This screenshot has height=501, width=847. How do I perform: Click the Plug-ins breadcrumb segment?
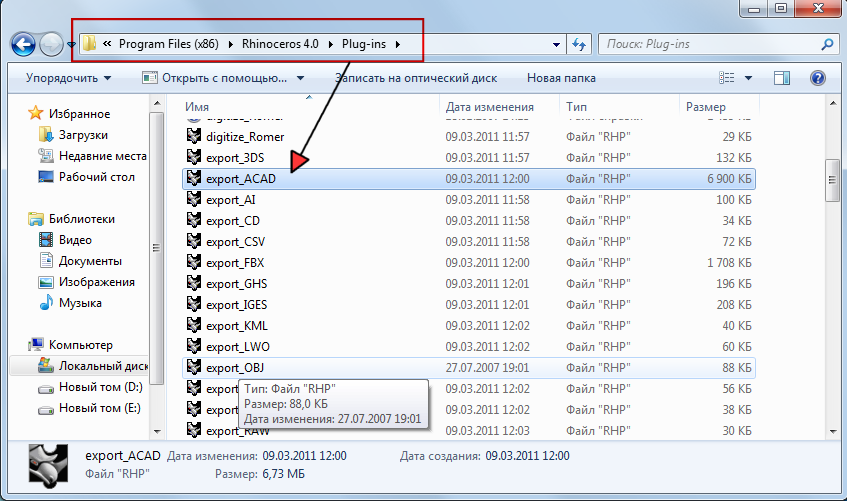pyautogui.click(x=364, y=44)
